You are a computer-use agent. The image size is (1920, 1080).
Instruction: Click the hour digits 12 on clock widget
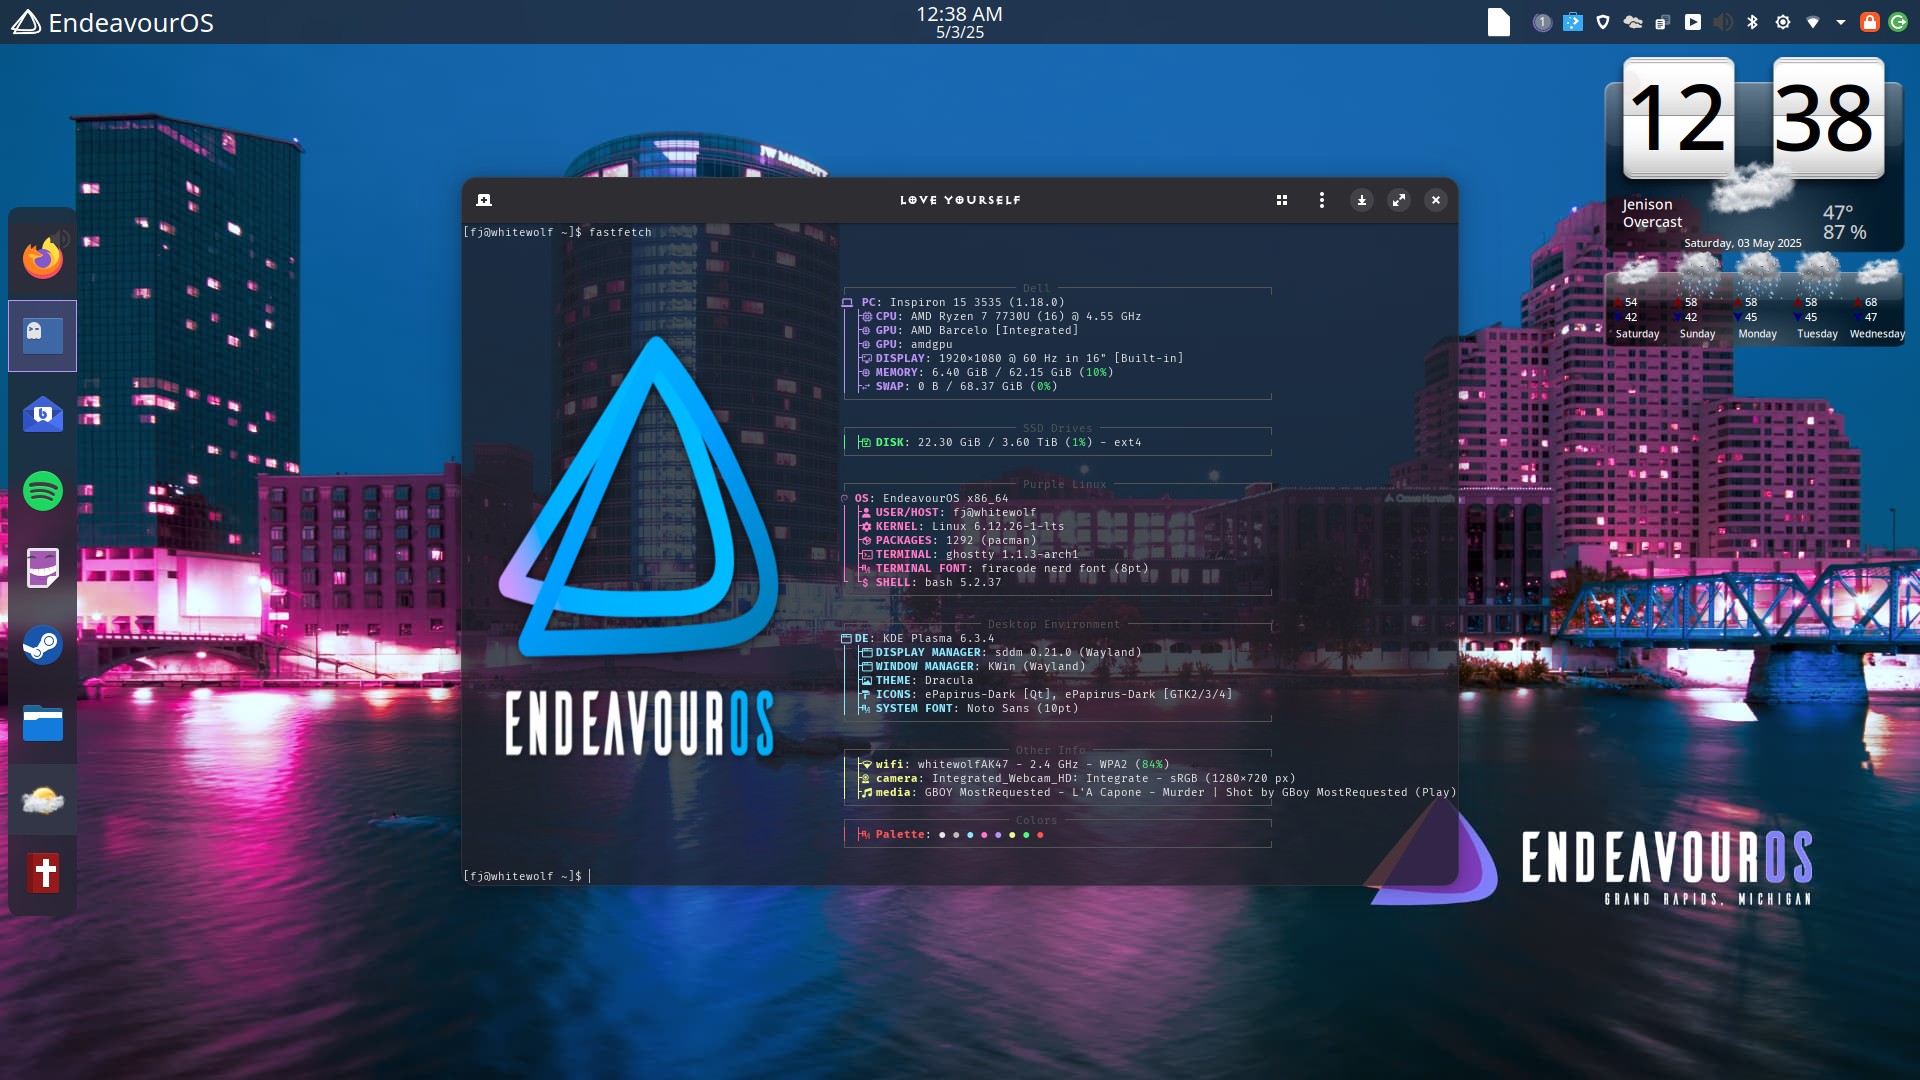(1678, 118)
